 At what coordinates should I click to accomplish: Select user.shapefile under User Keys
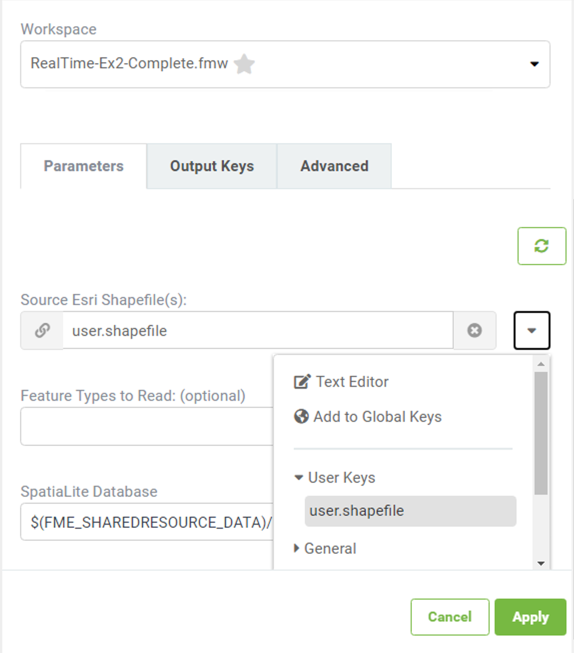(410, 511)
